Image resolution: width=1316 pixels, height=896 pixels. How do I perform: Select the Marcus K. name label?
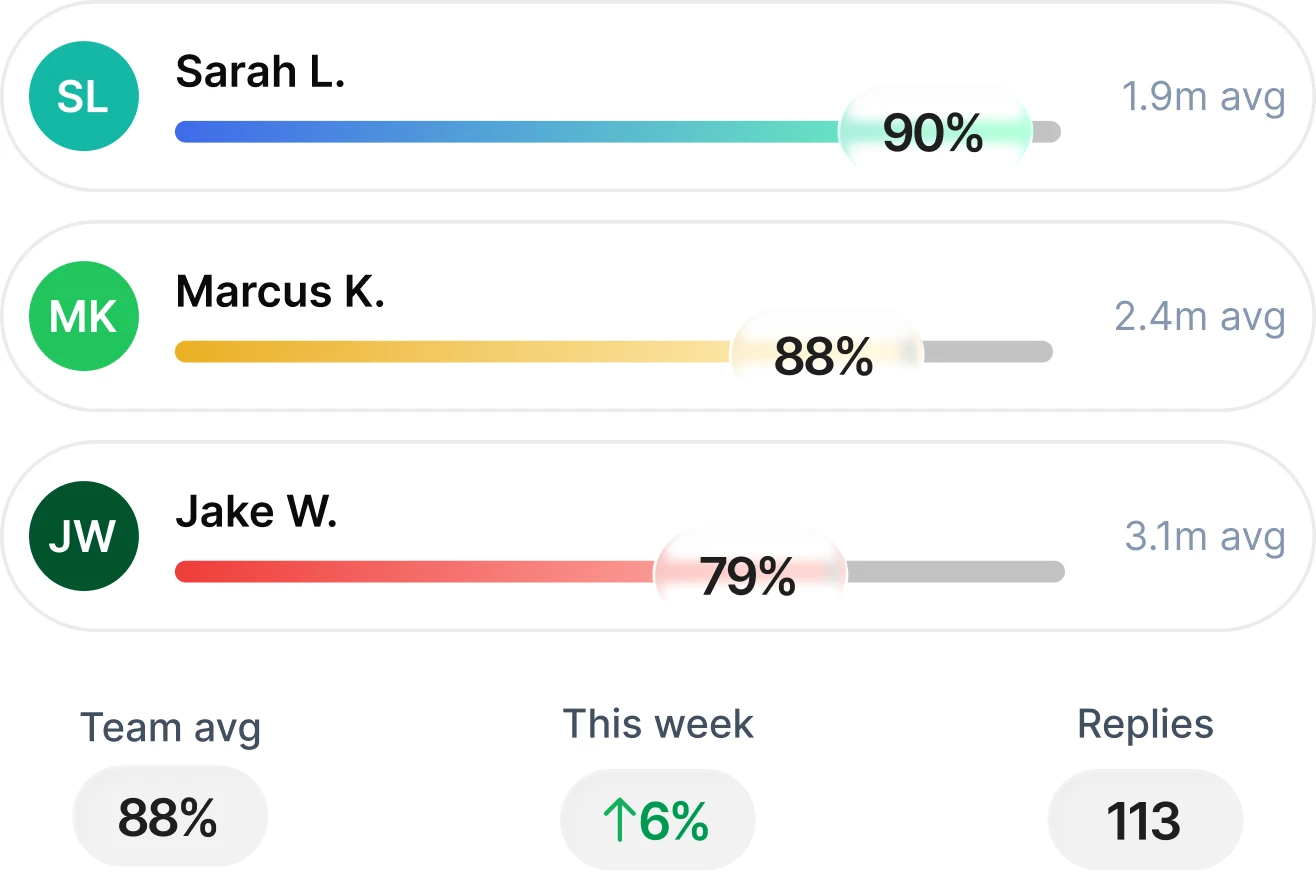[280, 292]
